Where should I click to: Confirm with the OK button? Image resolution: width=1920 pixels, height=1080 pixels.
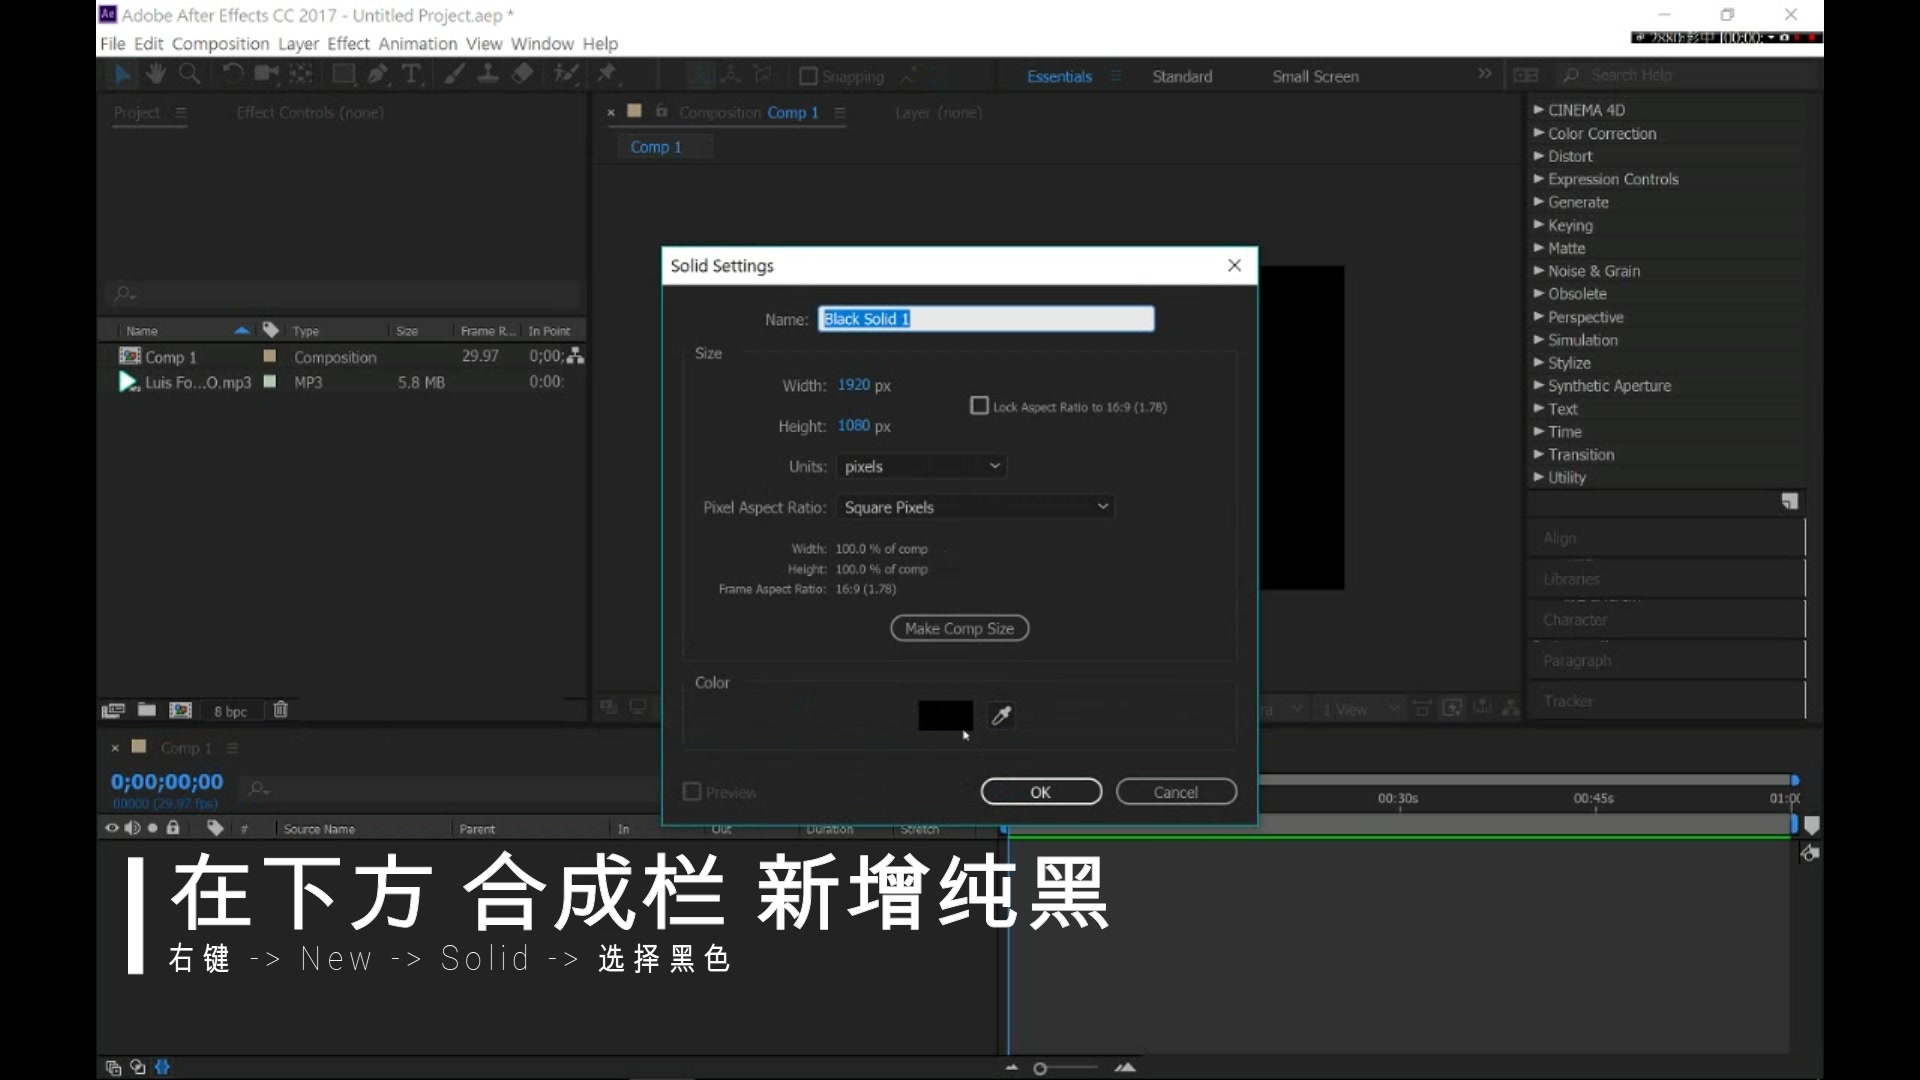[1041, 792]
